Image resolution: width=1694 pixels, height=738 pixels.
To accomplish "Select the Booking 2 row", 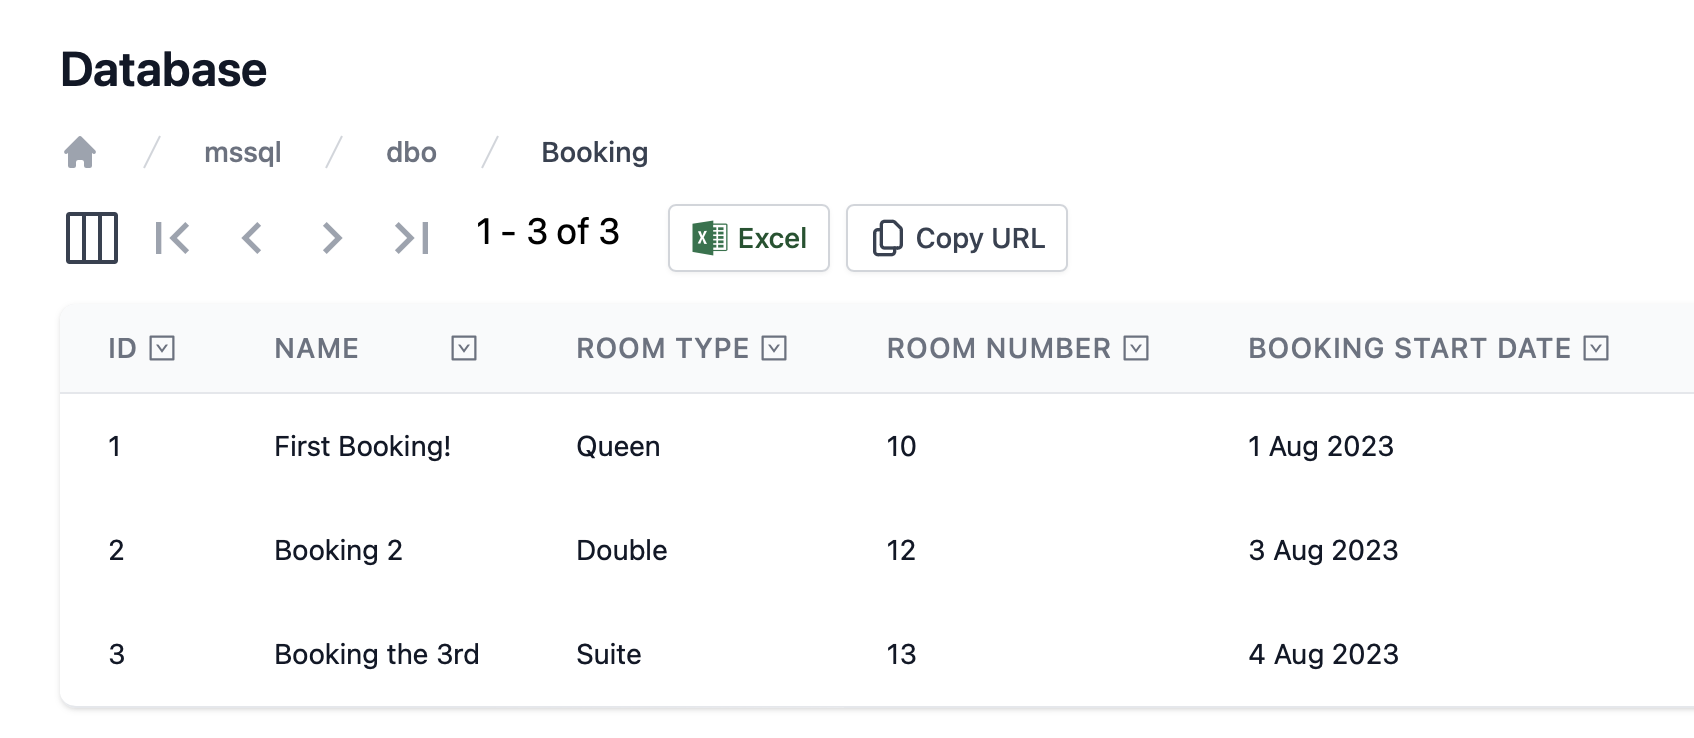I will tap(877, 550).
